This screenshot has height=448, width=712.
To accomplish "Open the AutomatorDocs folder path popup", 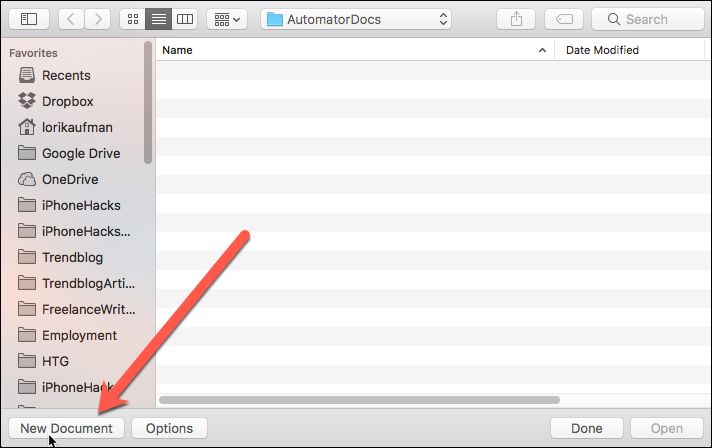I will (x=356, y=19).
